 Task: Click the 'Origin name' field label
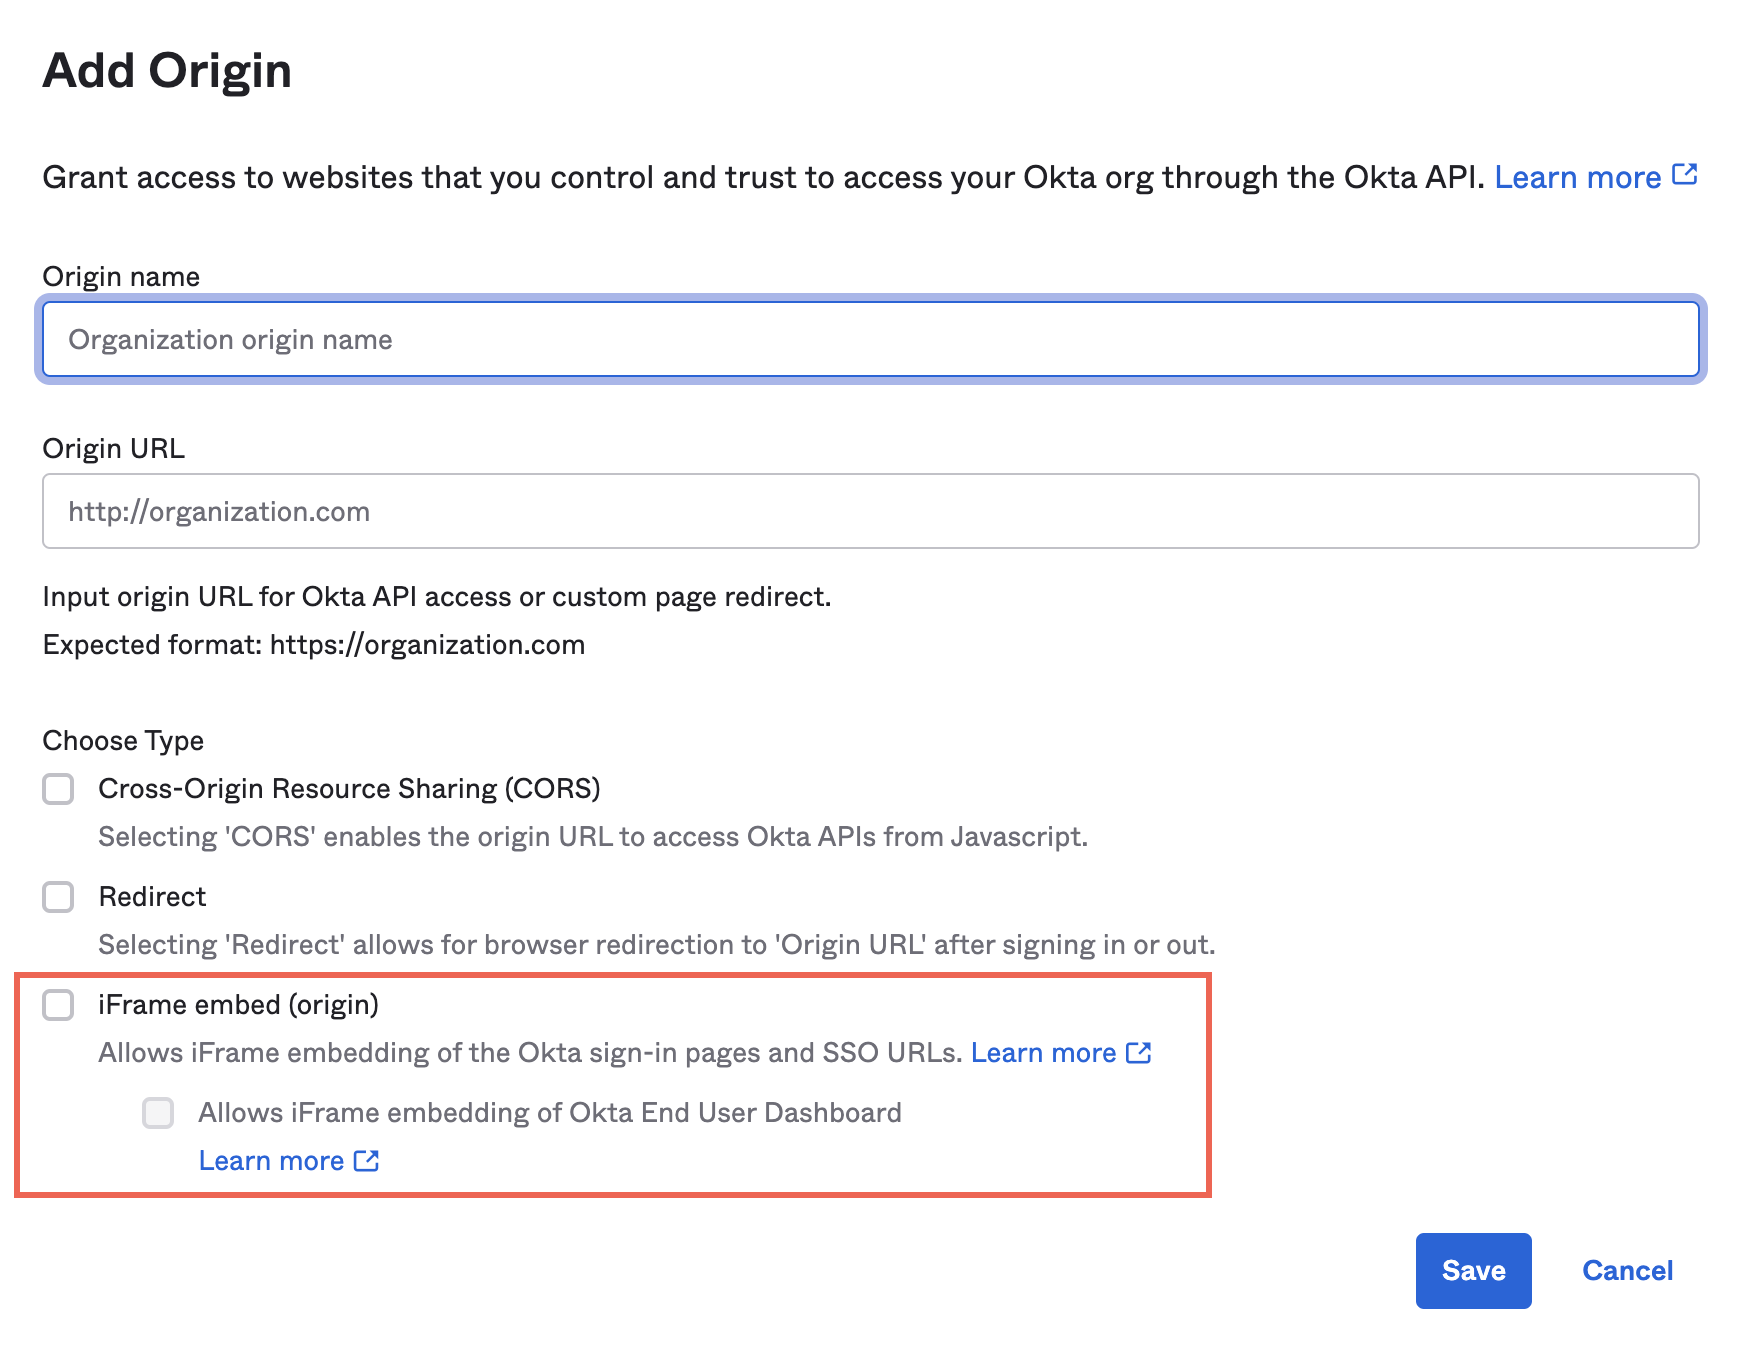121,277
